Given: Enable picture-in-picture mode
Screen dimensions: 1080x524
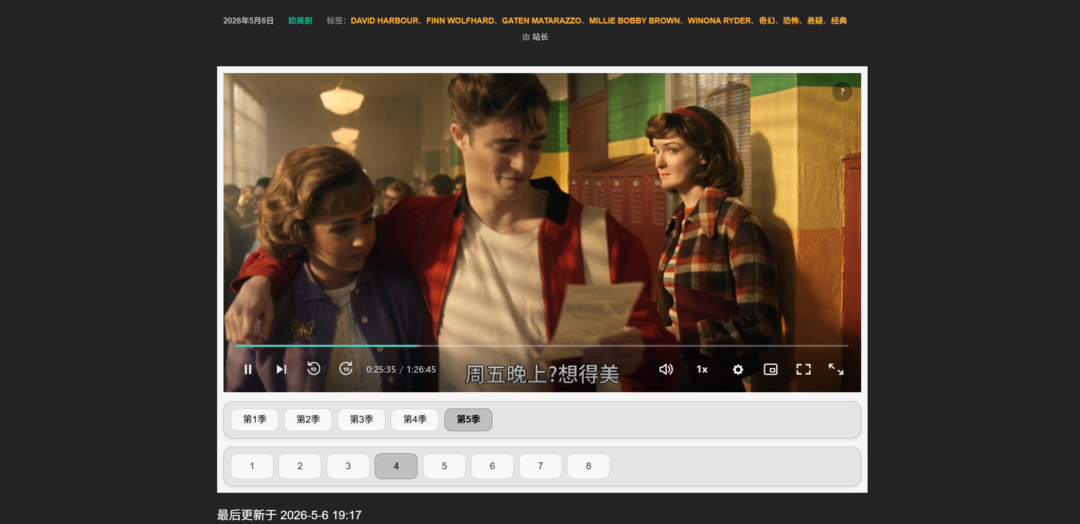Looking at the screenshot, I should (771, 369).
